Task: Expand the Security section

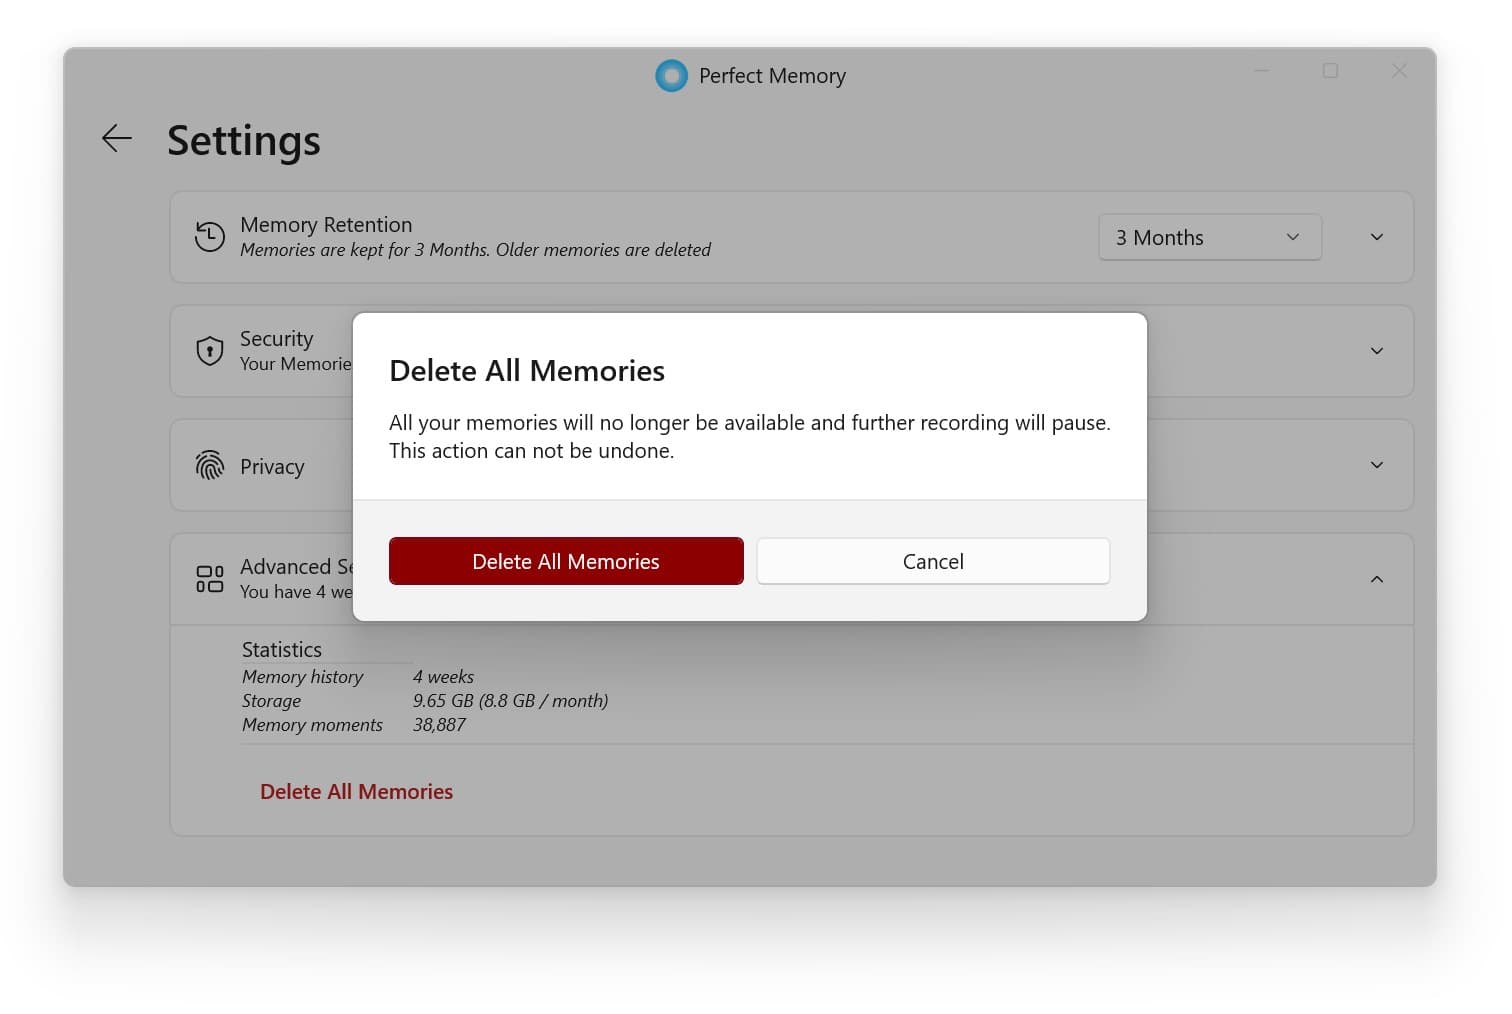Action: 1377,351
